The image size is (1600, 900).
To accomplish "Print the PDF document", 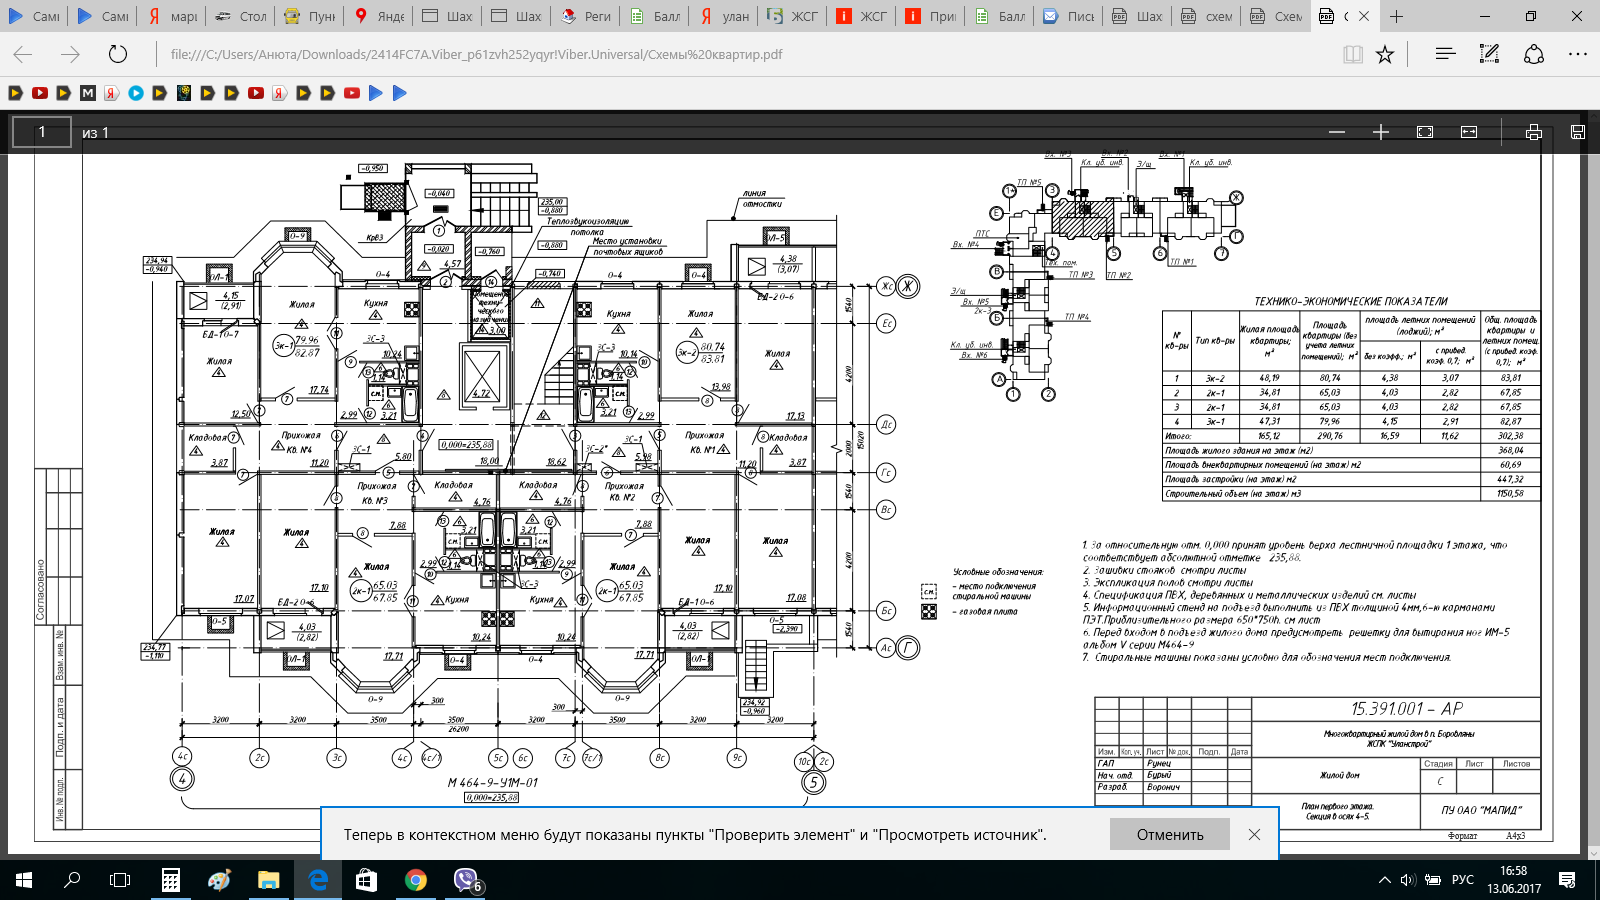I will tap(1534, 132).
